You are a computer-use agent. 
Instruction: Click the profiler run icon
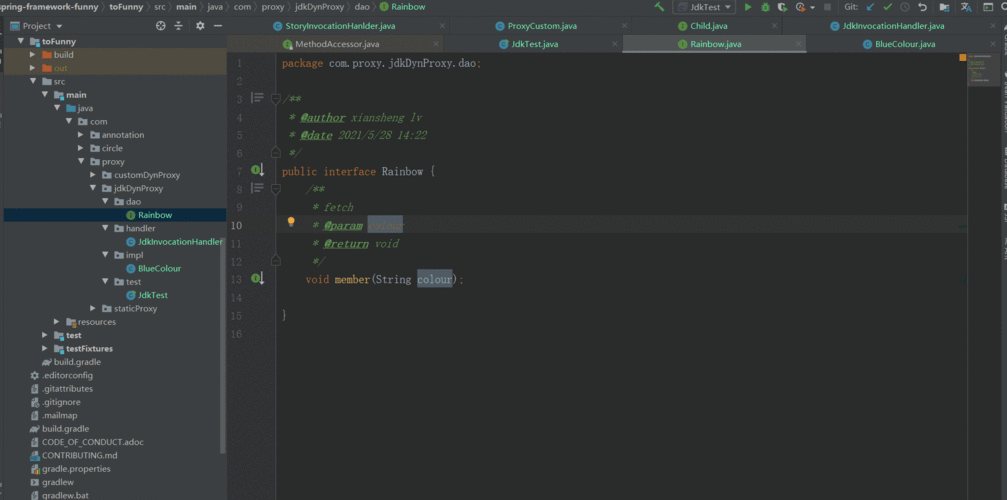pyautogui.click(x=800, y=7)
